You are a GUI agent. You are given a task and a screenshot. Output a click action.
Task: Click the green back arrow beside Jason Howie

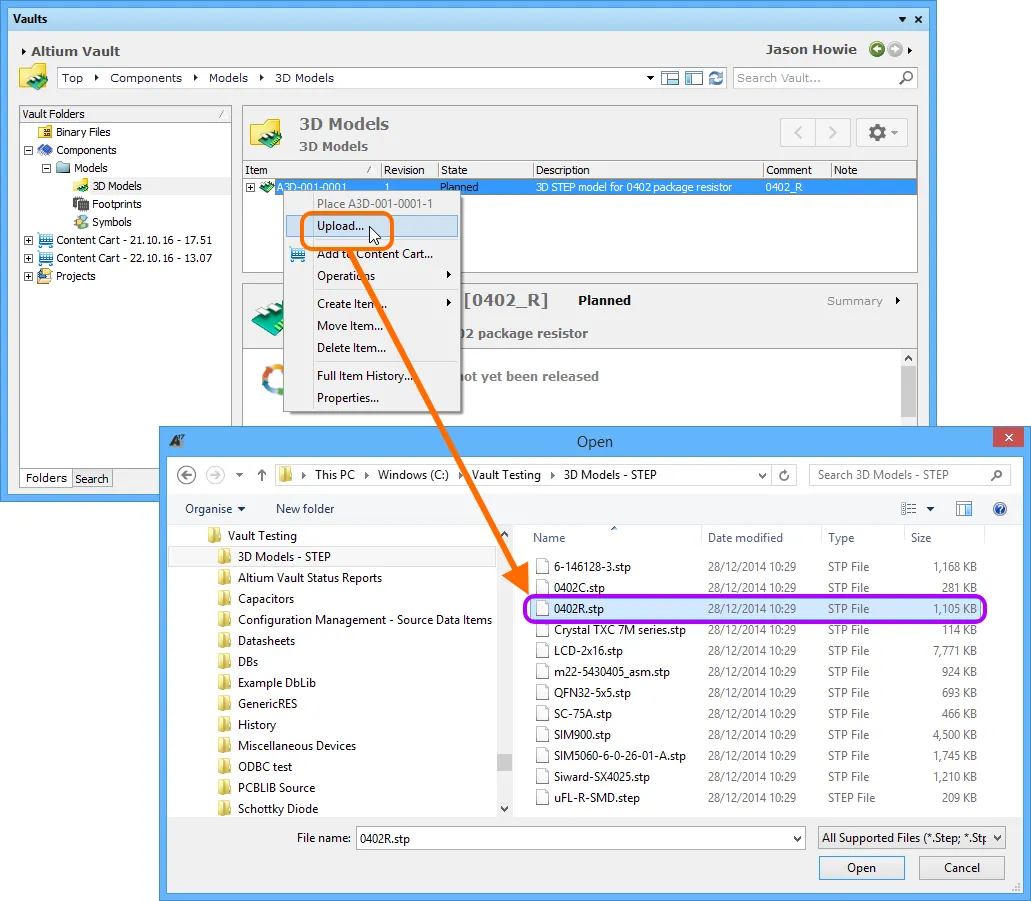point(876,49)
